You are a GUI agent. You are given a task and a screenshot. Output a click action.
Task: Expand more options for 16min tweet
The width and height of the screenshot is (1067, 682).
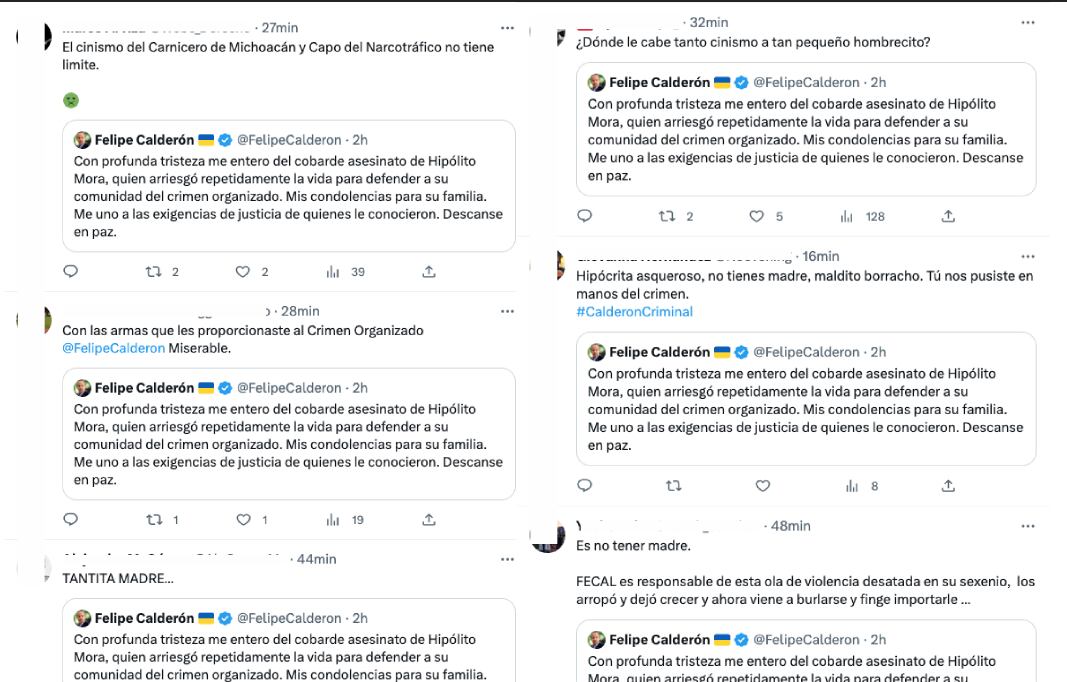(x=1028, y=256)
